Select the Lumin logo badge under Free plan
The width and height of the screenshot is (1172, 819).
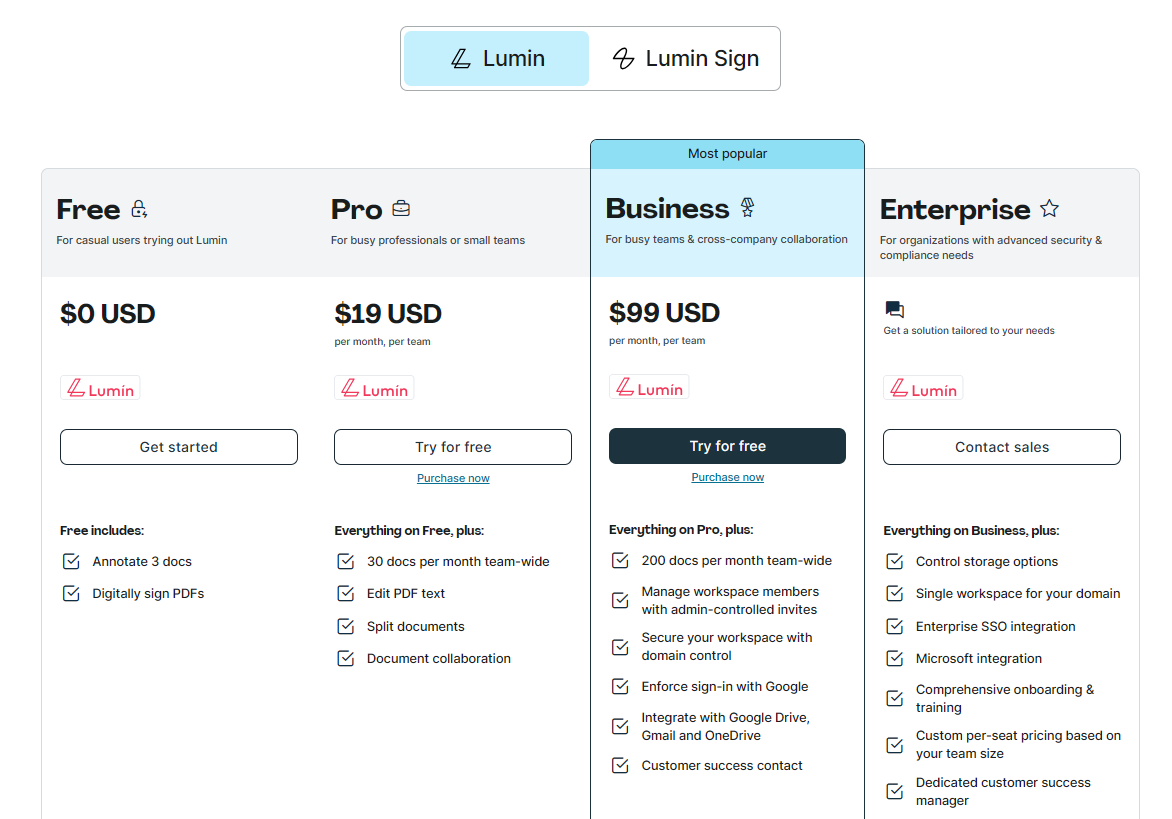click(100, 388)
